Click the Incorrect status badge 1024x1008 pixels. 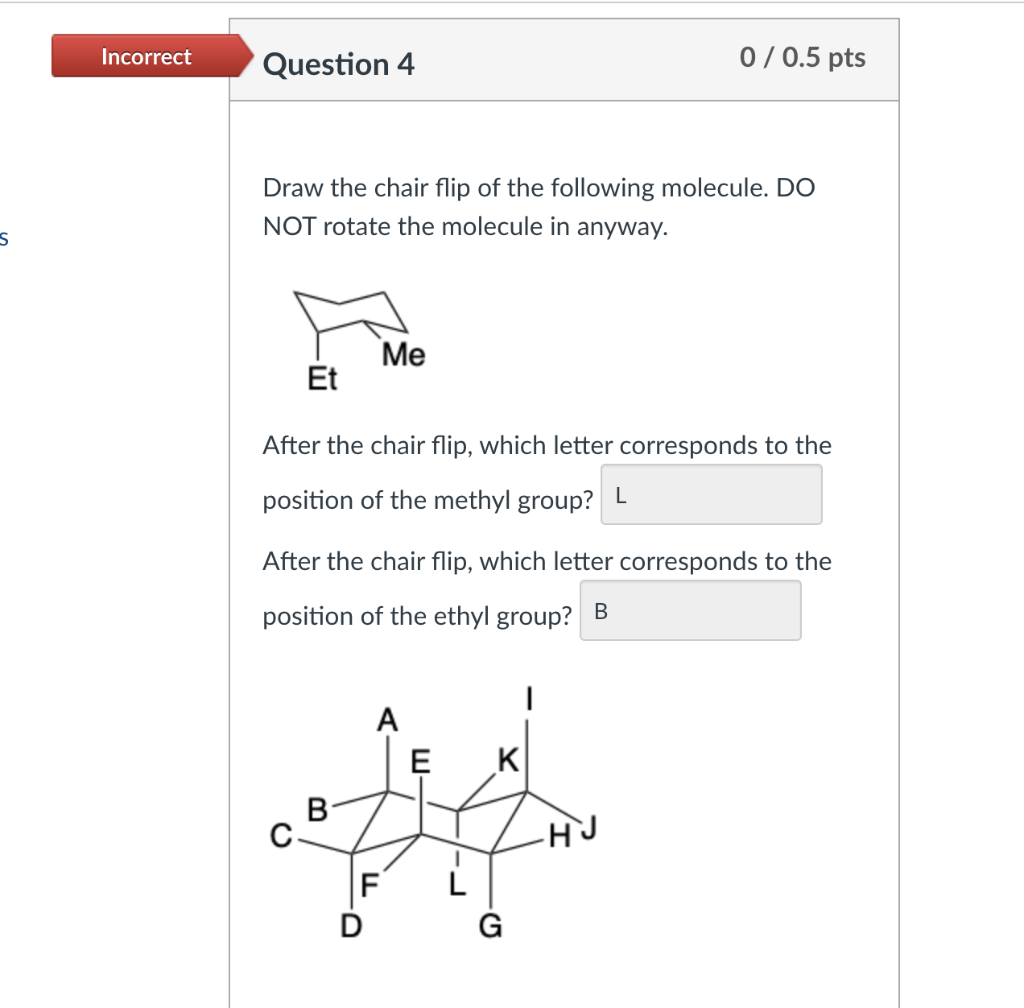coord(145,56)
